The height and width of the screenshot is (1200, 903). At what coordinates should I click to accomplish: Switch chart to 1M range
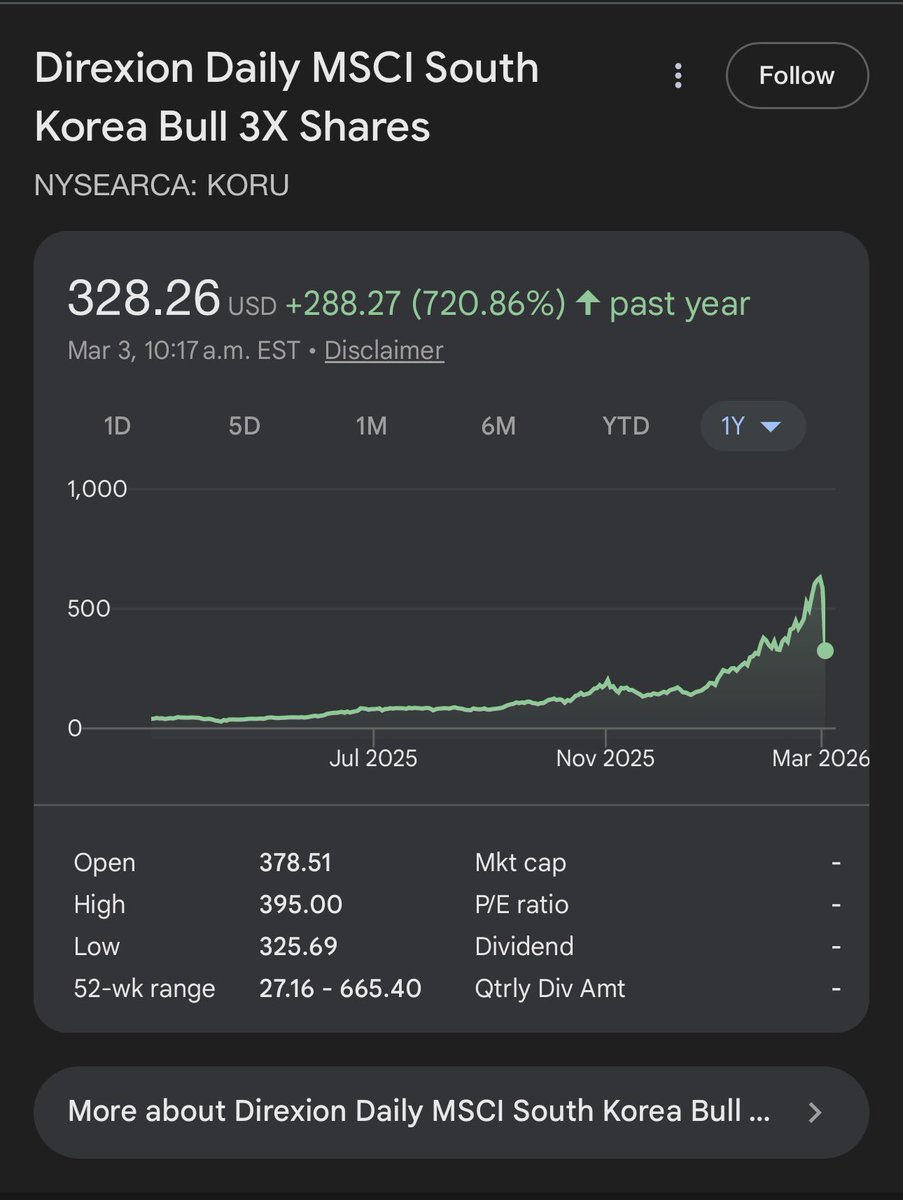371,426
